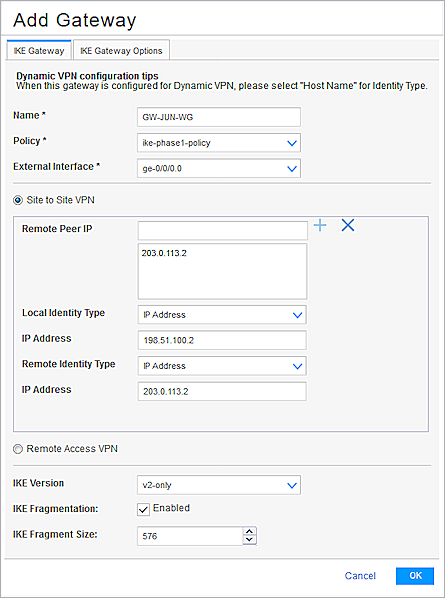
Task: Click the remote identity IP Address field
Action: 222,391
